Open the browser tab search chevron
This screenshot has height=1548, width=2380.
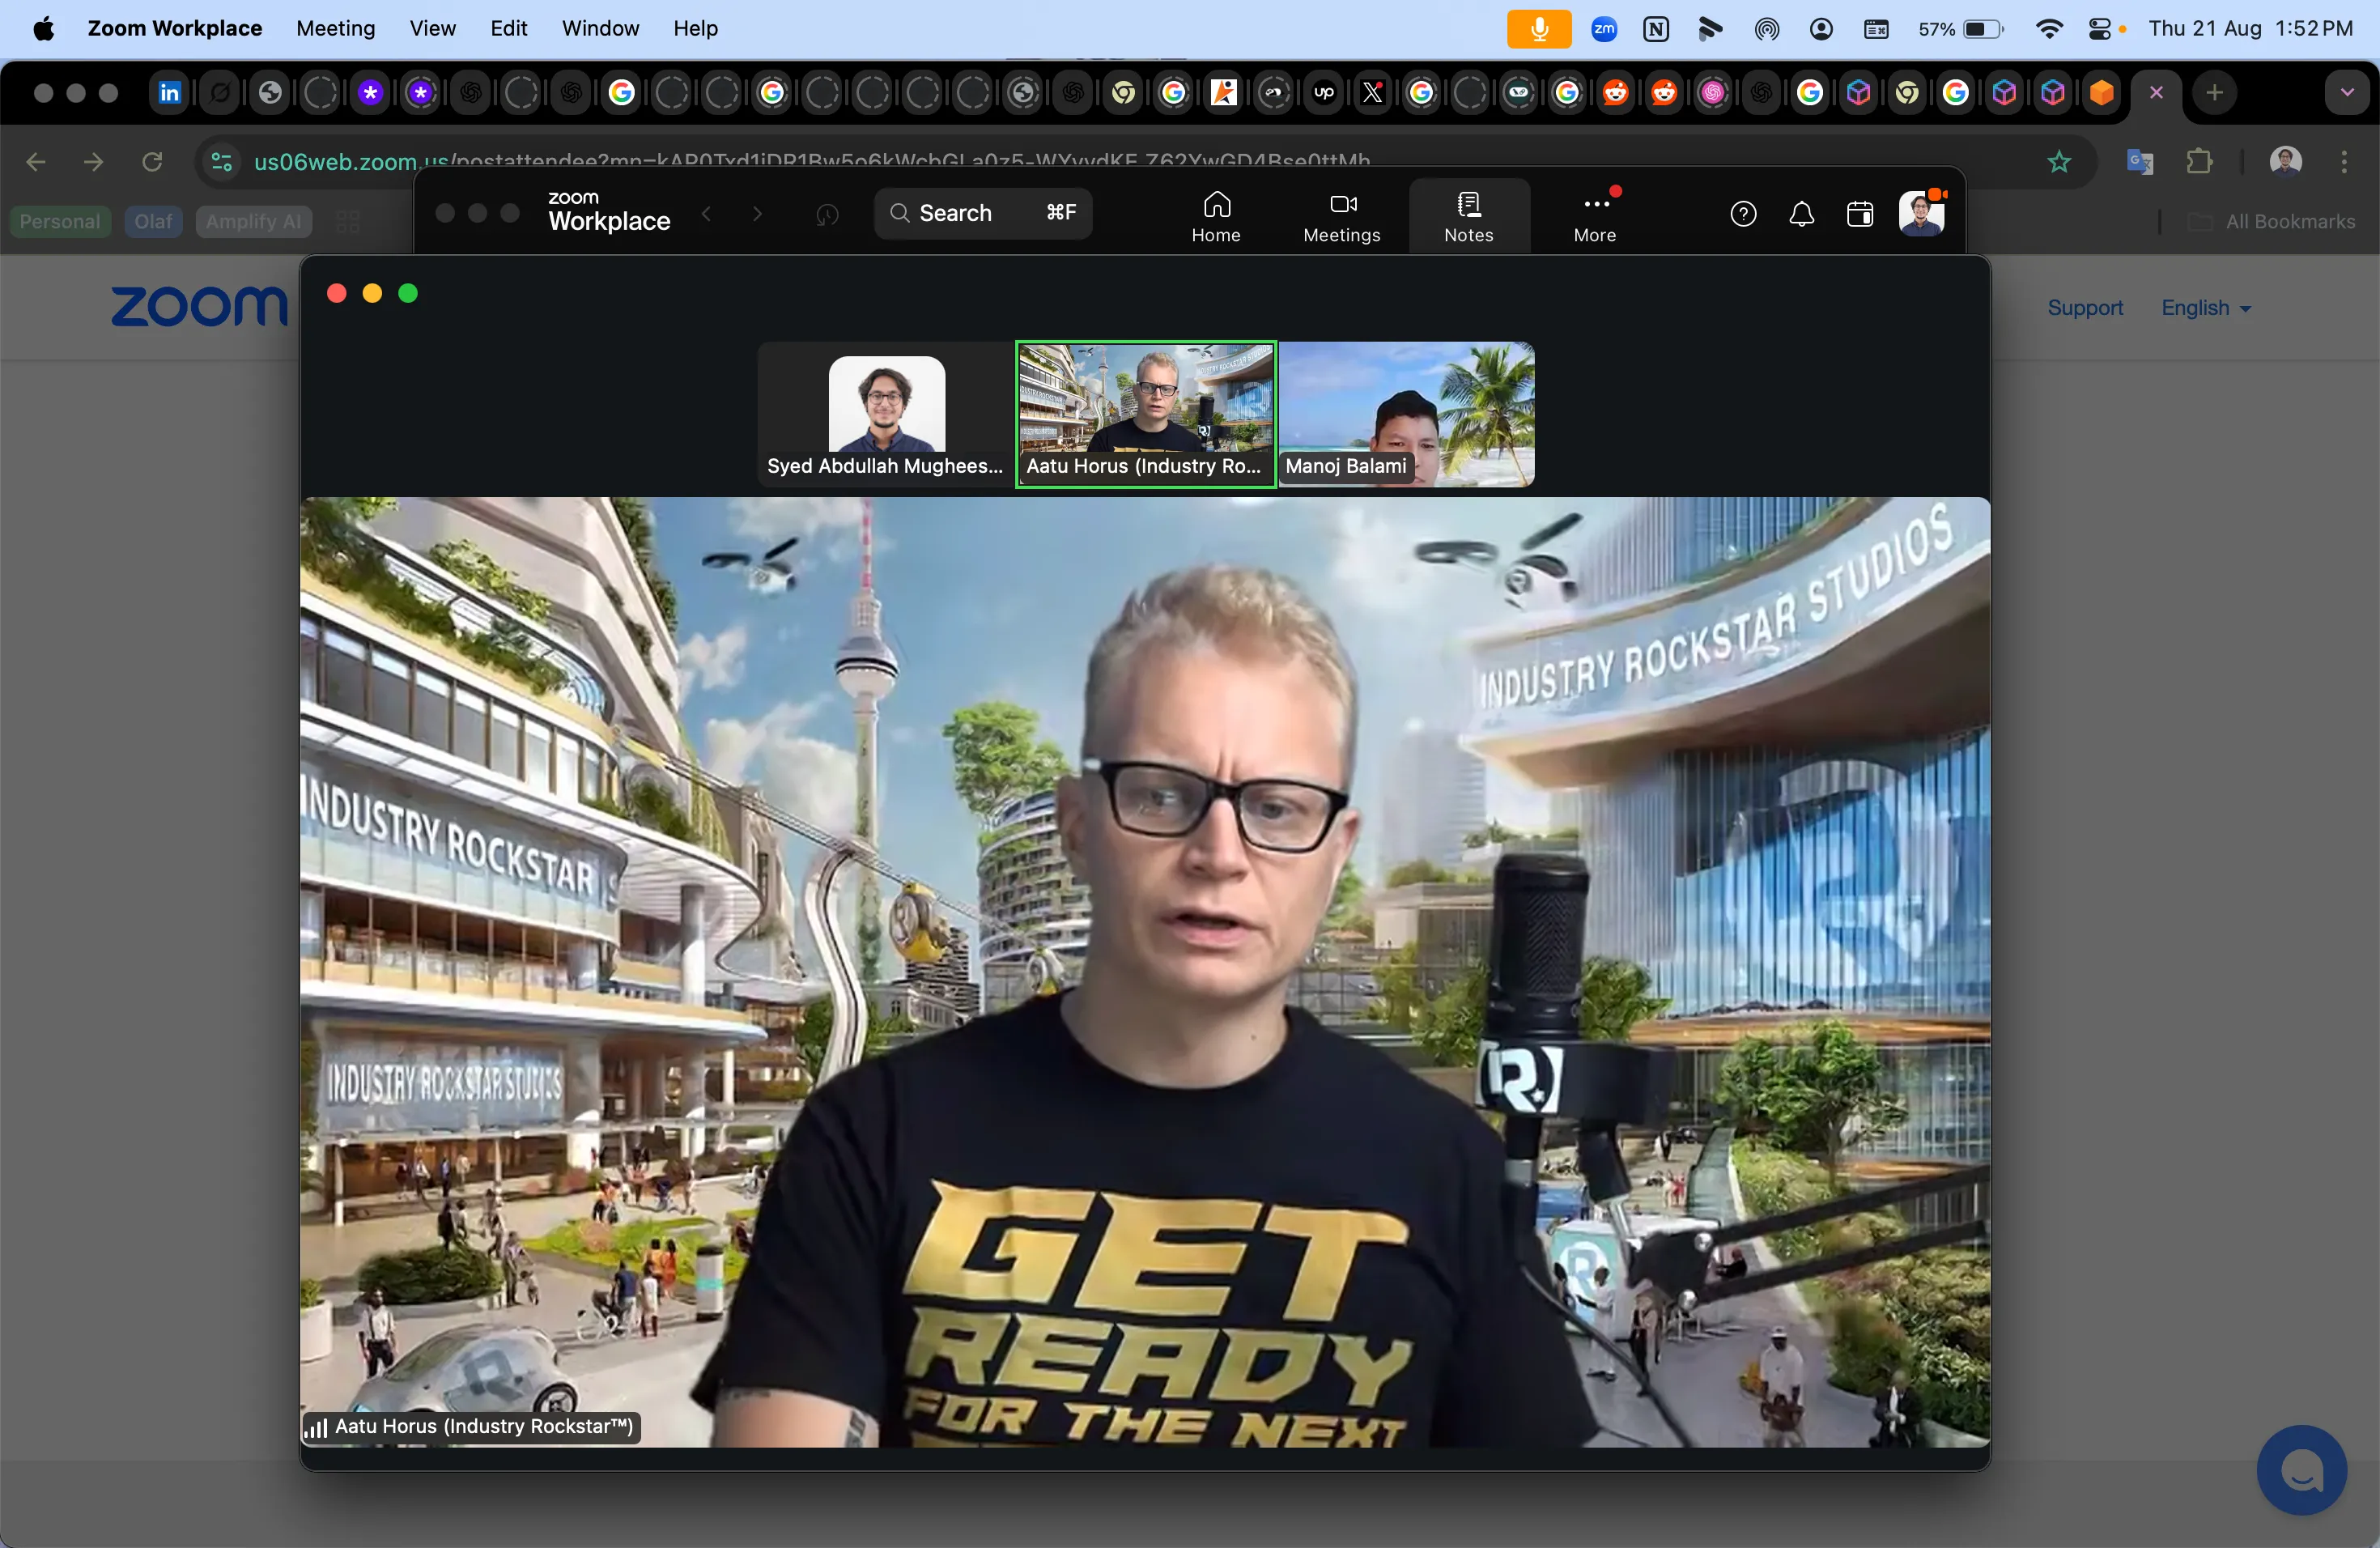[2347, 92]
